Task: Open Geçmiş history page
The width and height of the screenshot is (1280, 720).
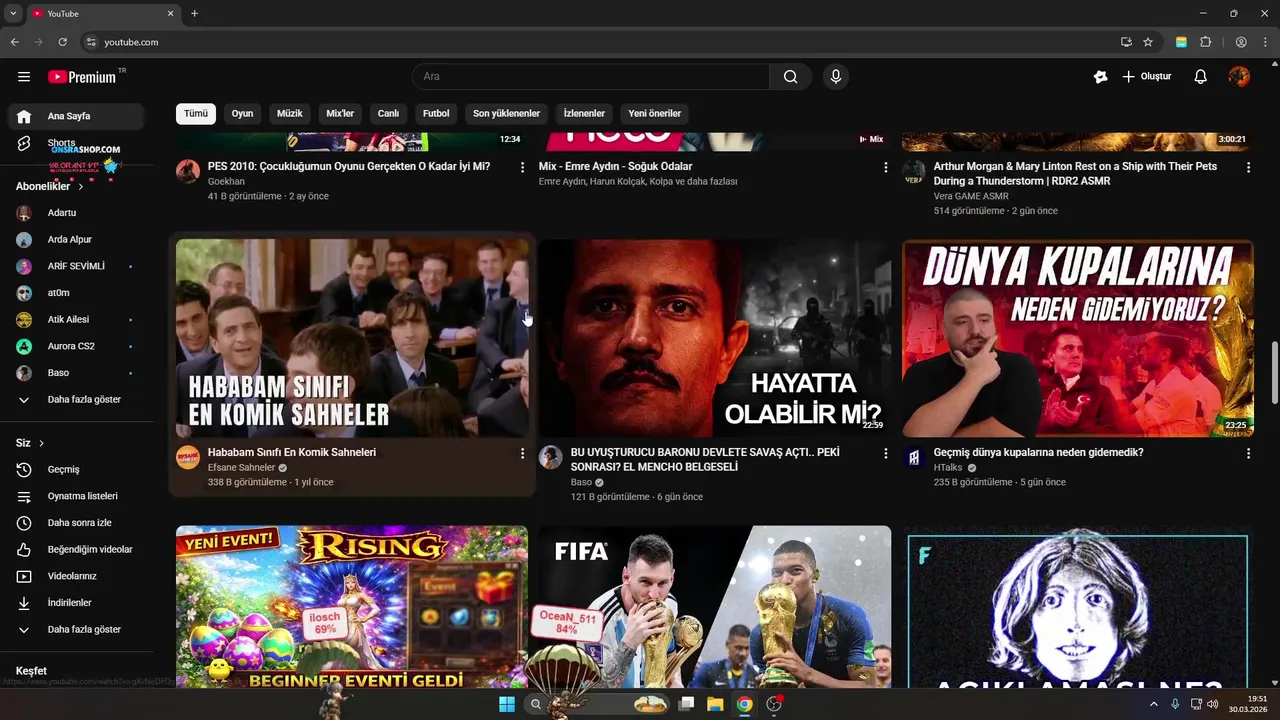Action: click(77, 469)
